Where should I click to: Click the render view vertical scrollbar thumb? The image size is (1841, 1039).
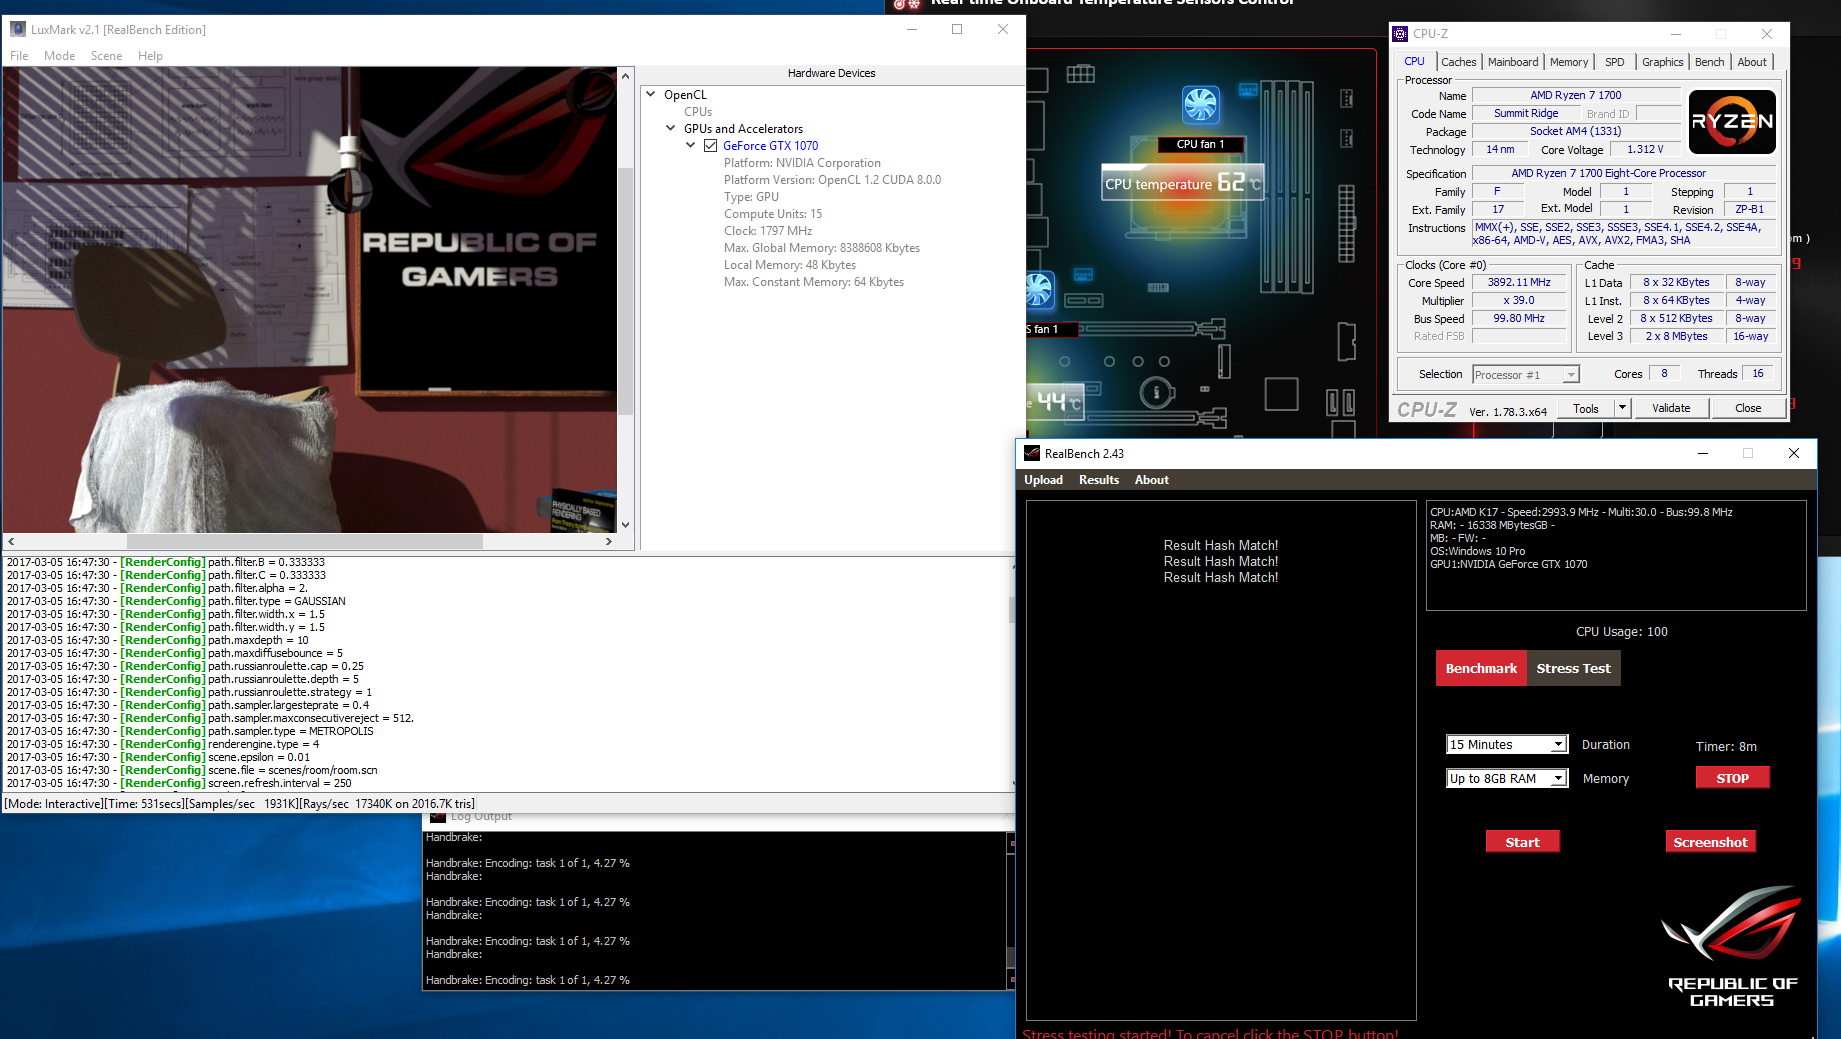pyautogui.click(x=626, y=292)
